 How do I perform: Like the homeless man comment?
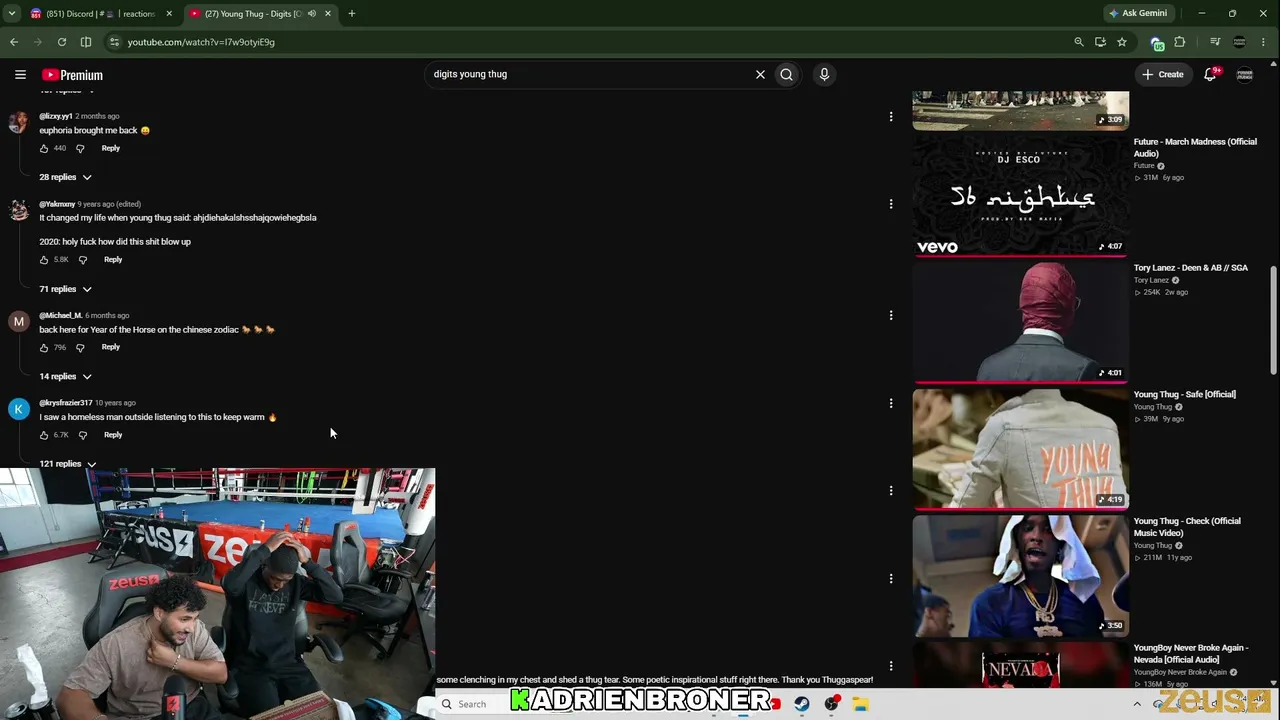pyautogui.click(x=44, y=435)
